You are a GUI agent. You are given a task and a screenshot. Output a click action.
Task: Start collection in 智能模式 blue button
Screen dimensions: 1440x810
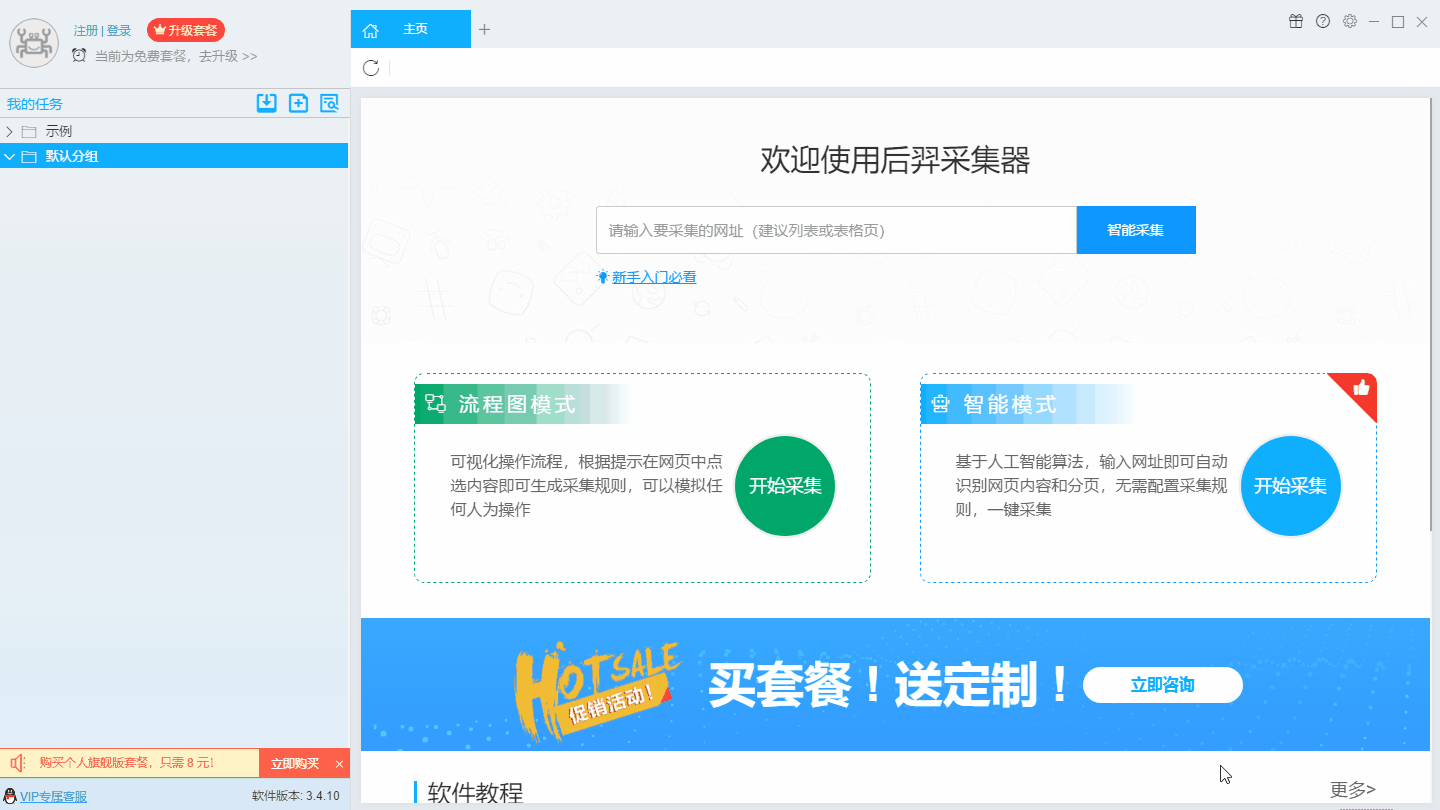(x=1290, y=486)
